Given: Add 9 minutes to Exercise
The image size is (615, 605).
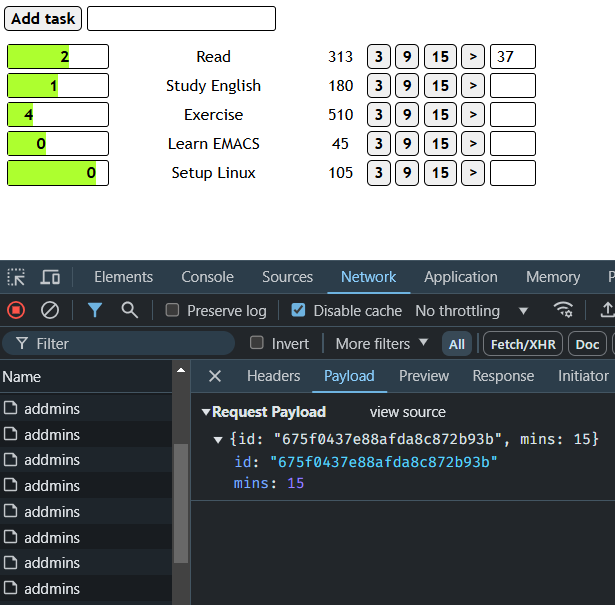Looking at the screenshot, I should (x=407, y=114).
